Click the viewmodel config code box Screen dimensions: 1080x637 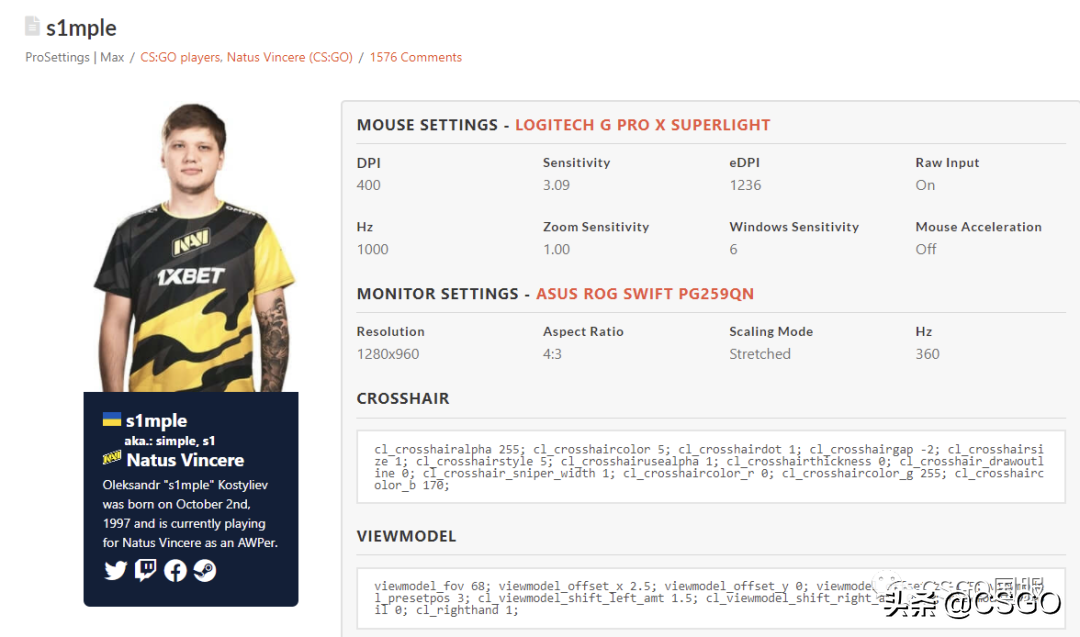tap(711, 598)
